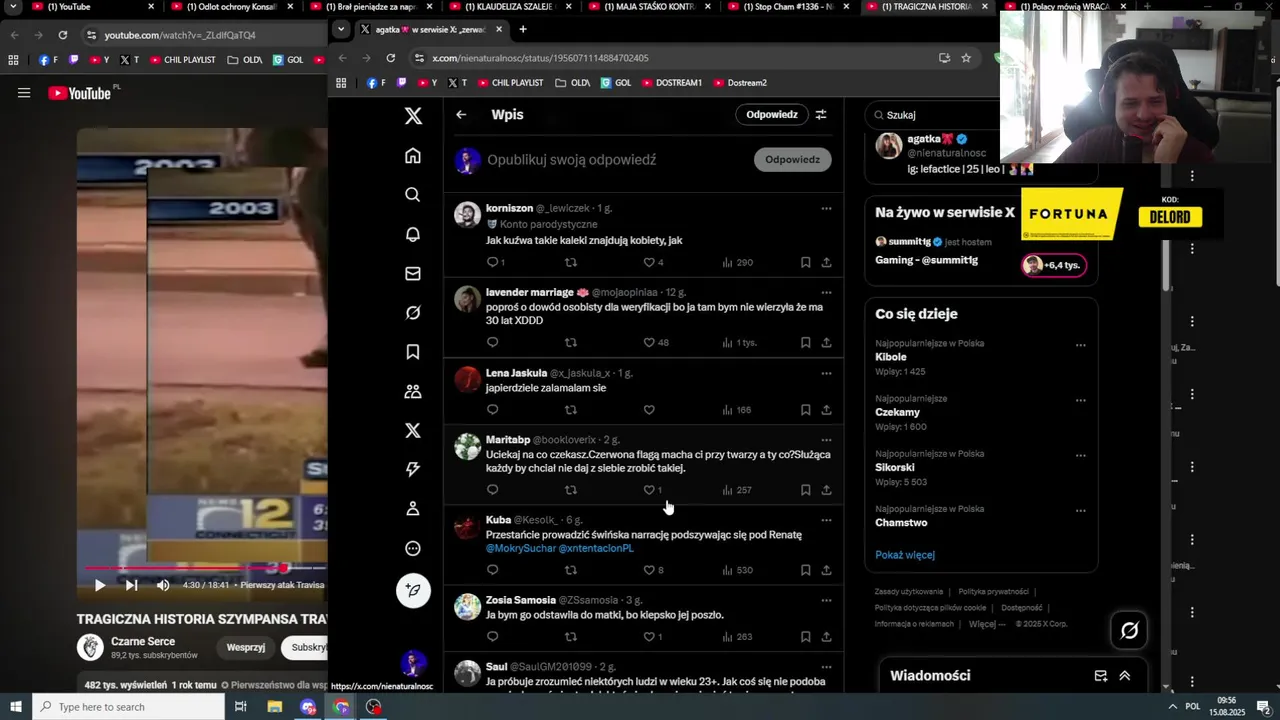Click the Odpowiedz header button

(772, 115)
